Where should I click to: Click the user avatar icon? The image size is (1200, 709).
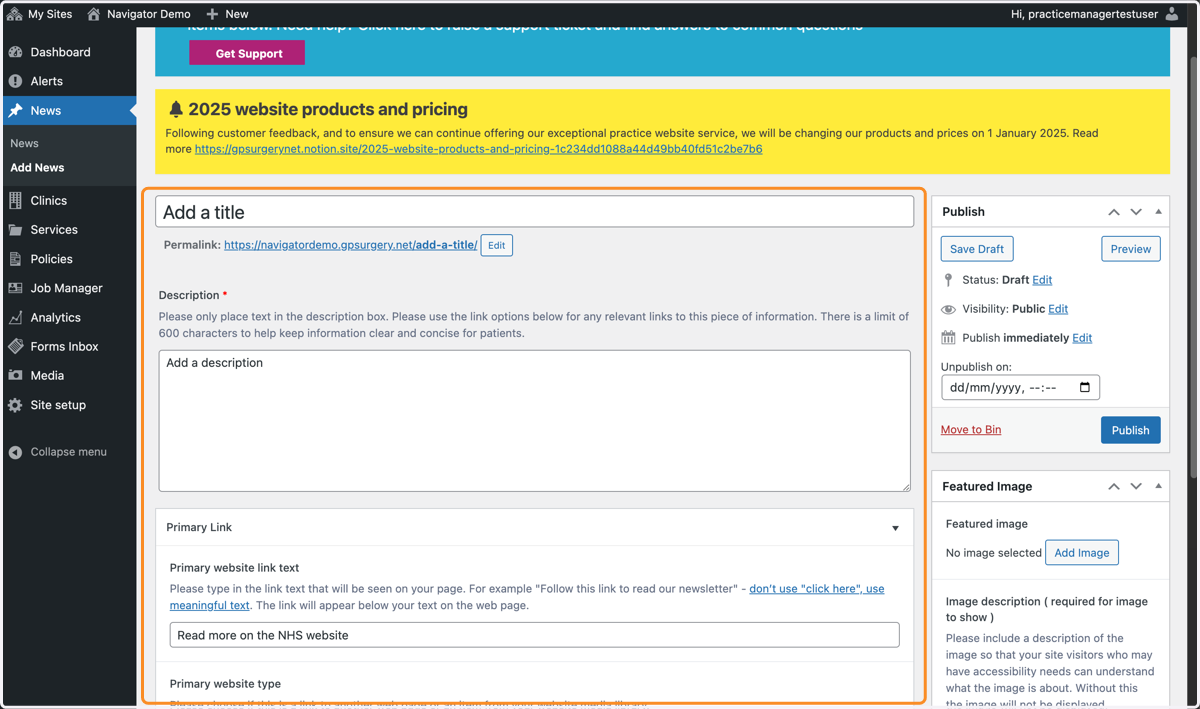click(x=1172, y=14)
